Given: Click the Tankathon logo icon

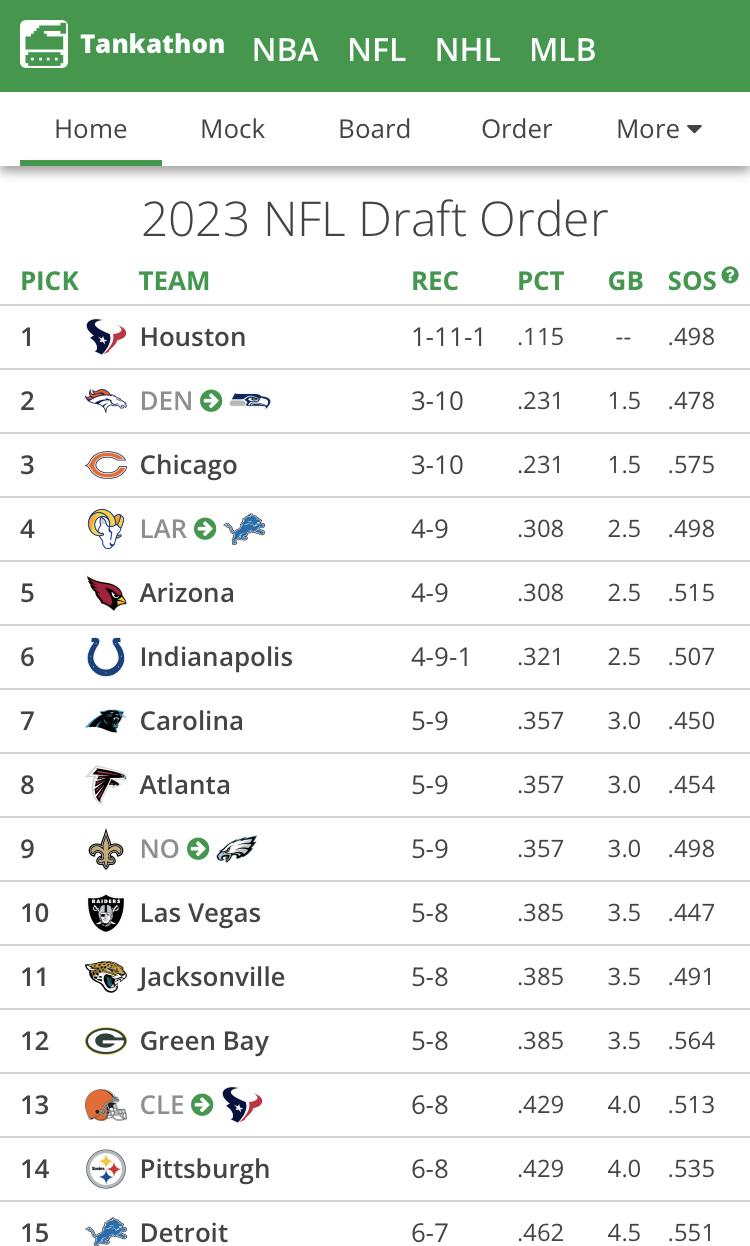Looking at the screenshot, I should tap(44, 45).
